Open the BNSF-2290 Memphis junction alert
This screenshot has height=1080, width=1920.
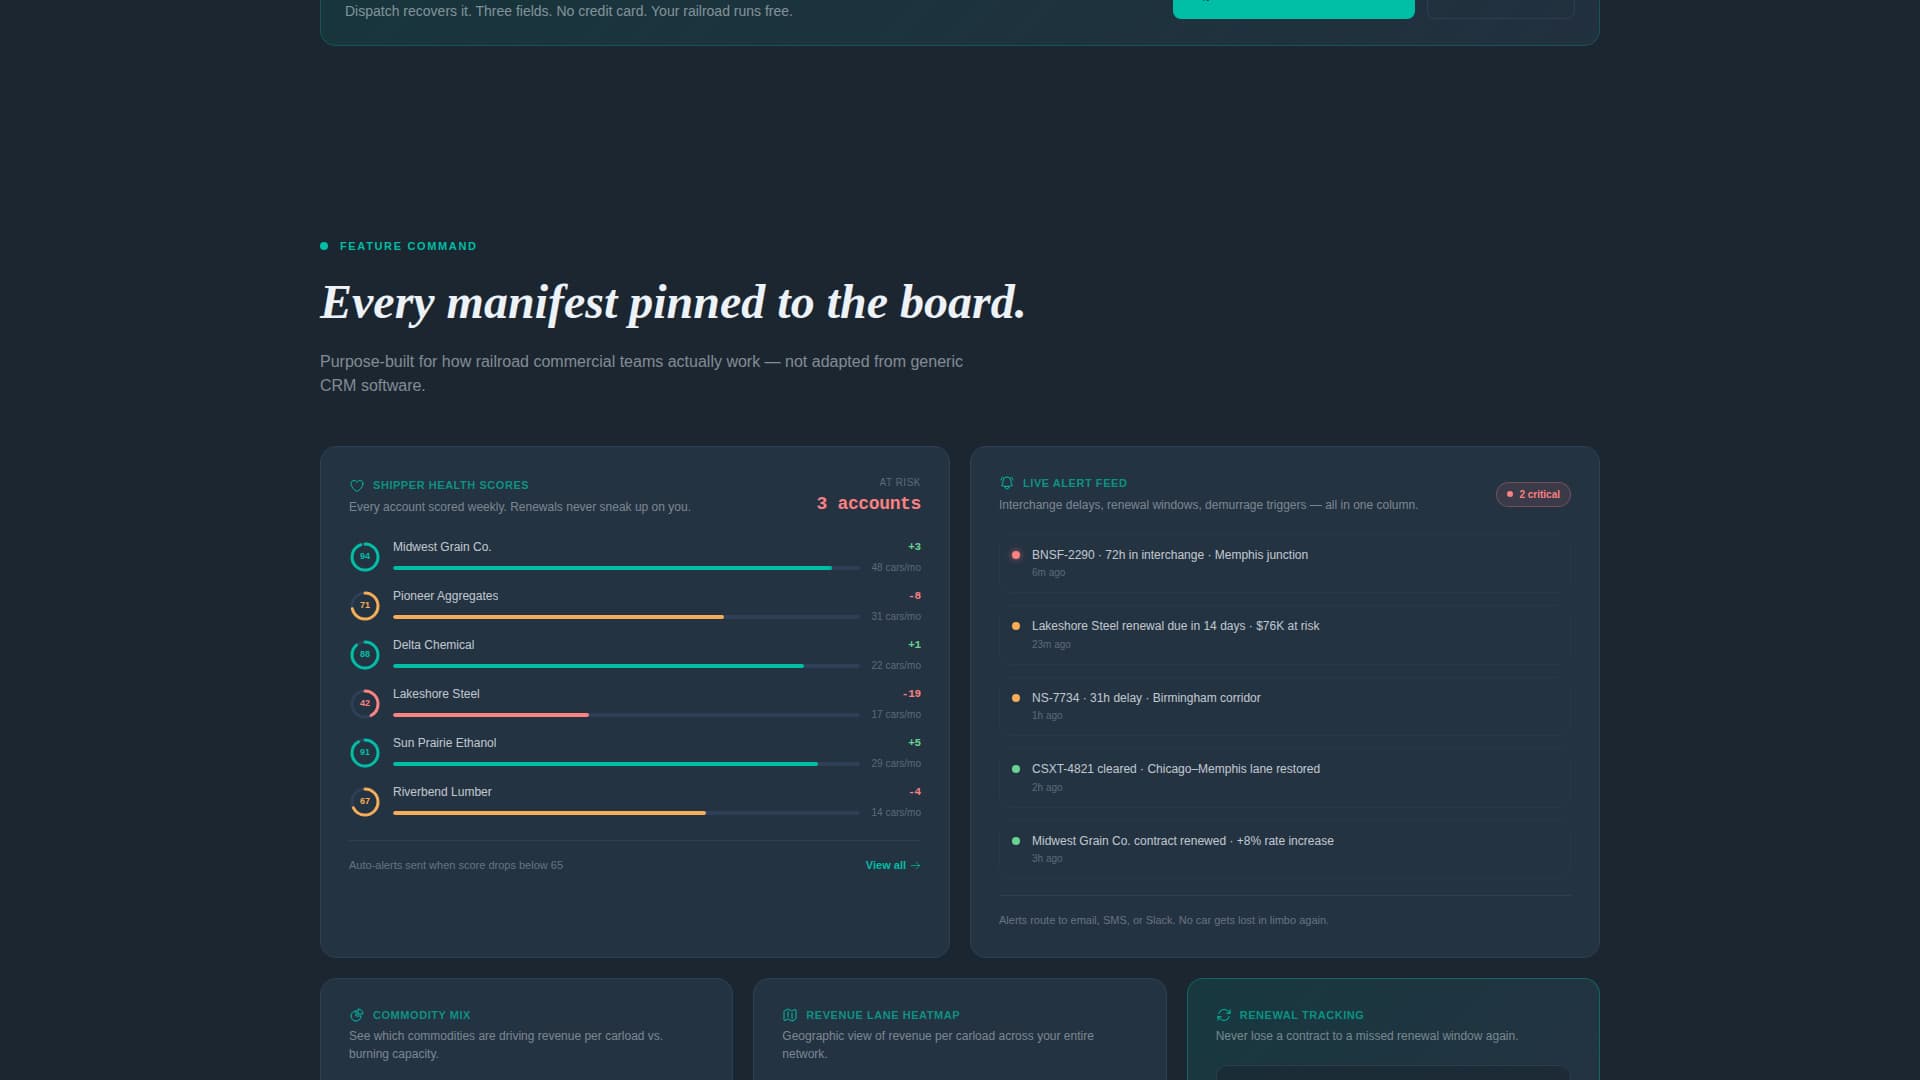tap(1284, 564)
